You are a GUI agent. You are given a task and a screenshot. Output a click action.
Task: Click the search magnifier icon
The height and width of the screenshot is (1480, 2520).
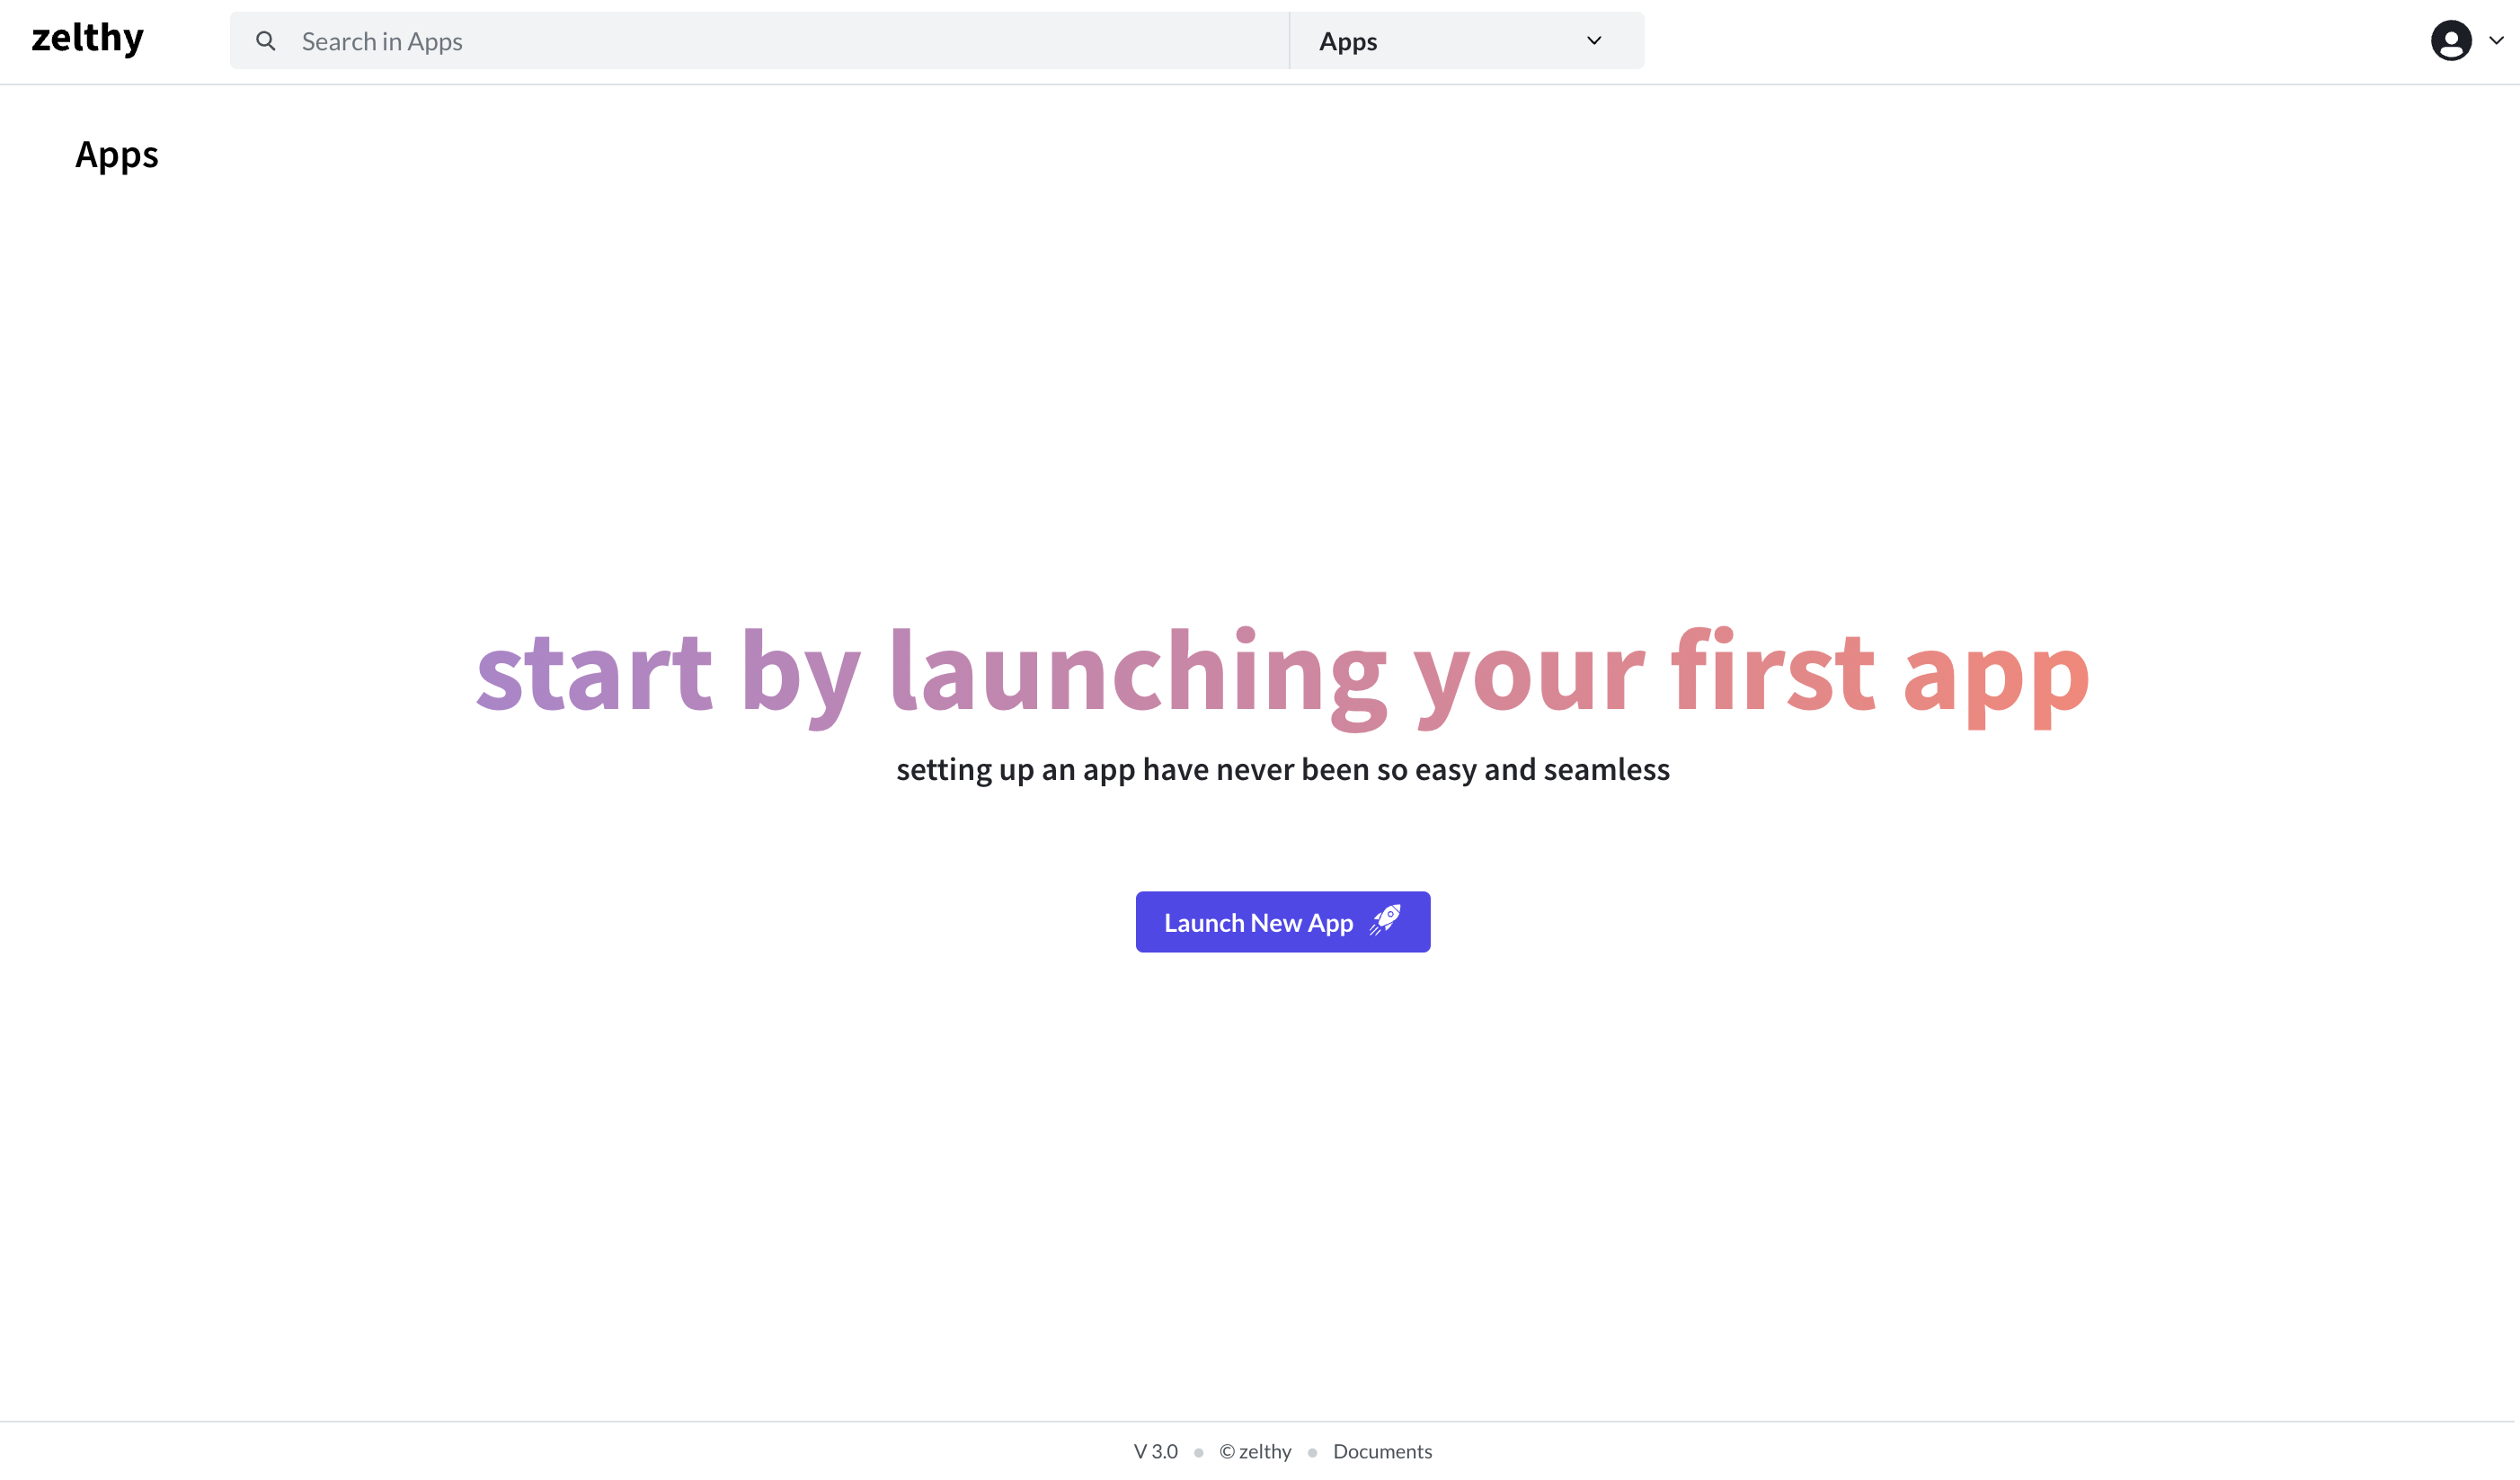[265, 41]
